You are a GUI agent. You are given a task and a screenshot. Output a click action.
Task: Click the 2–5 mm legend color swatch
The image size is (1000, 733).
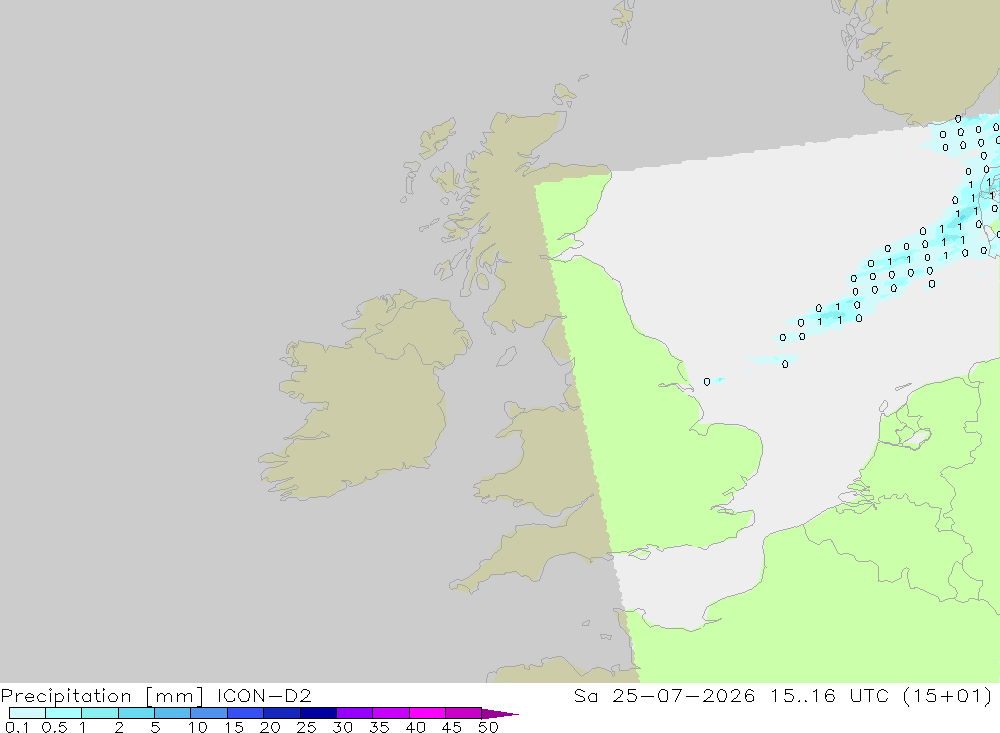tap(136, 713)
